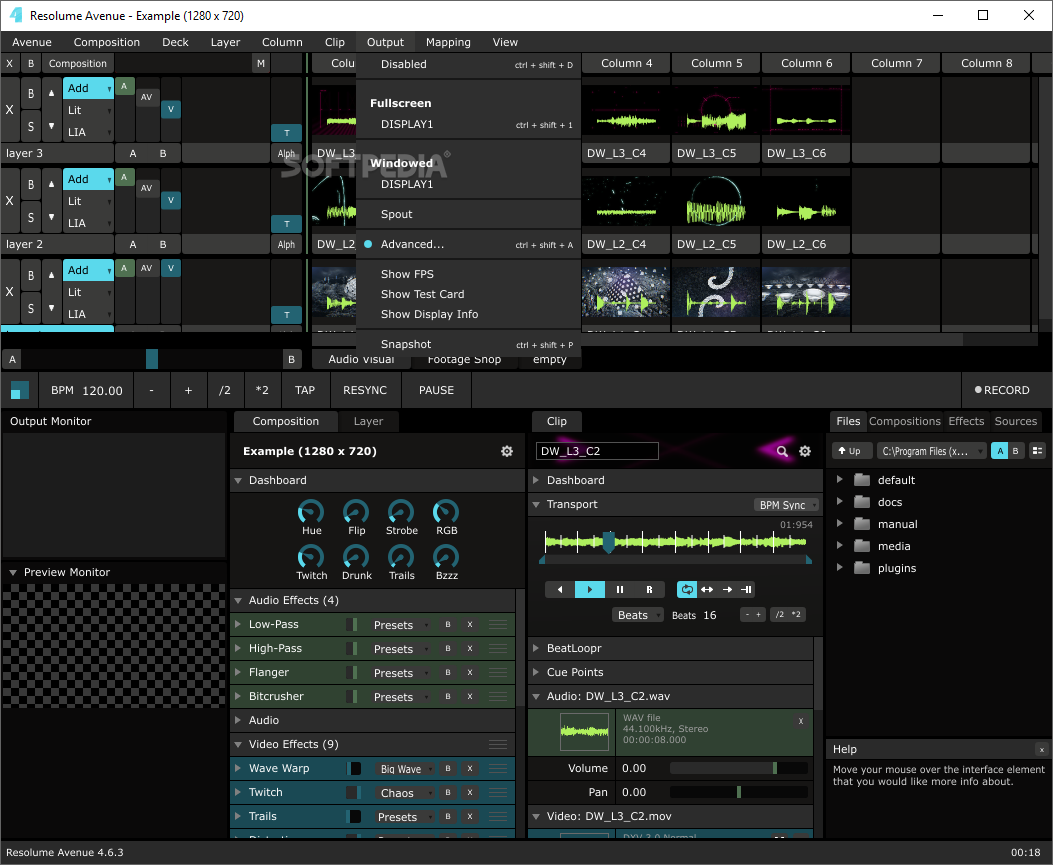Pause the clip in Transport
The image size is (1053, 865).
pos(619,590)
